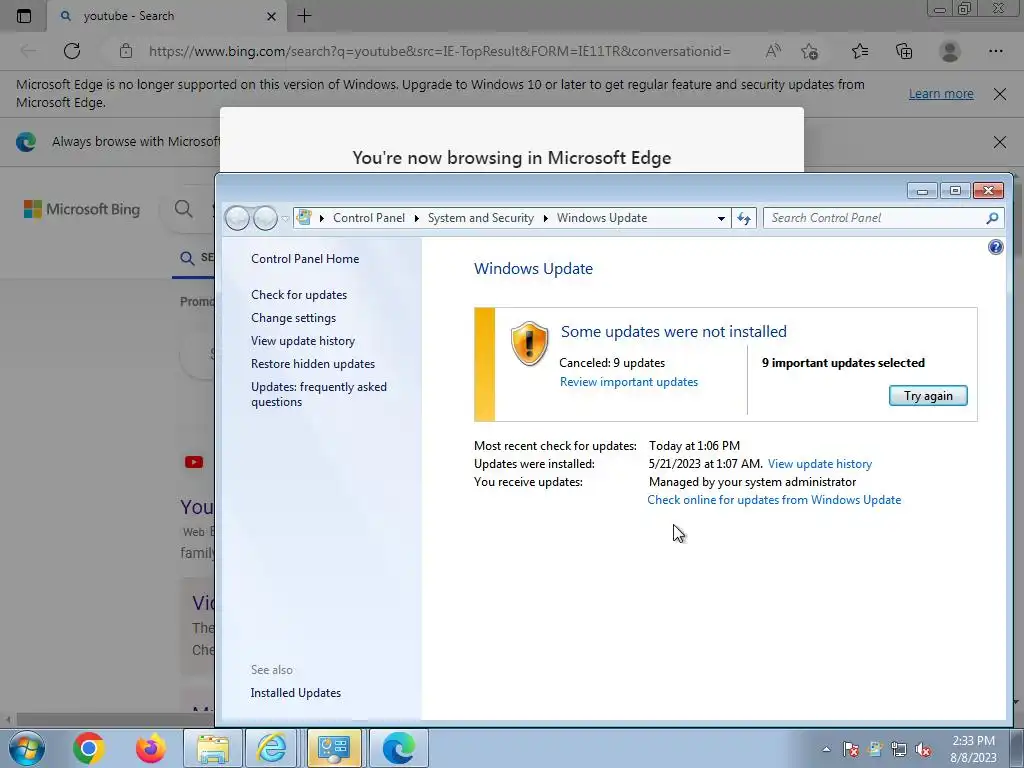Check online for updates from Windows Update
The height and width of the screenshot is (768, 1024).
click(x=774, y=500)
